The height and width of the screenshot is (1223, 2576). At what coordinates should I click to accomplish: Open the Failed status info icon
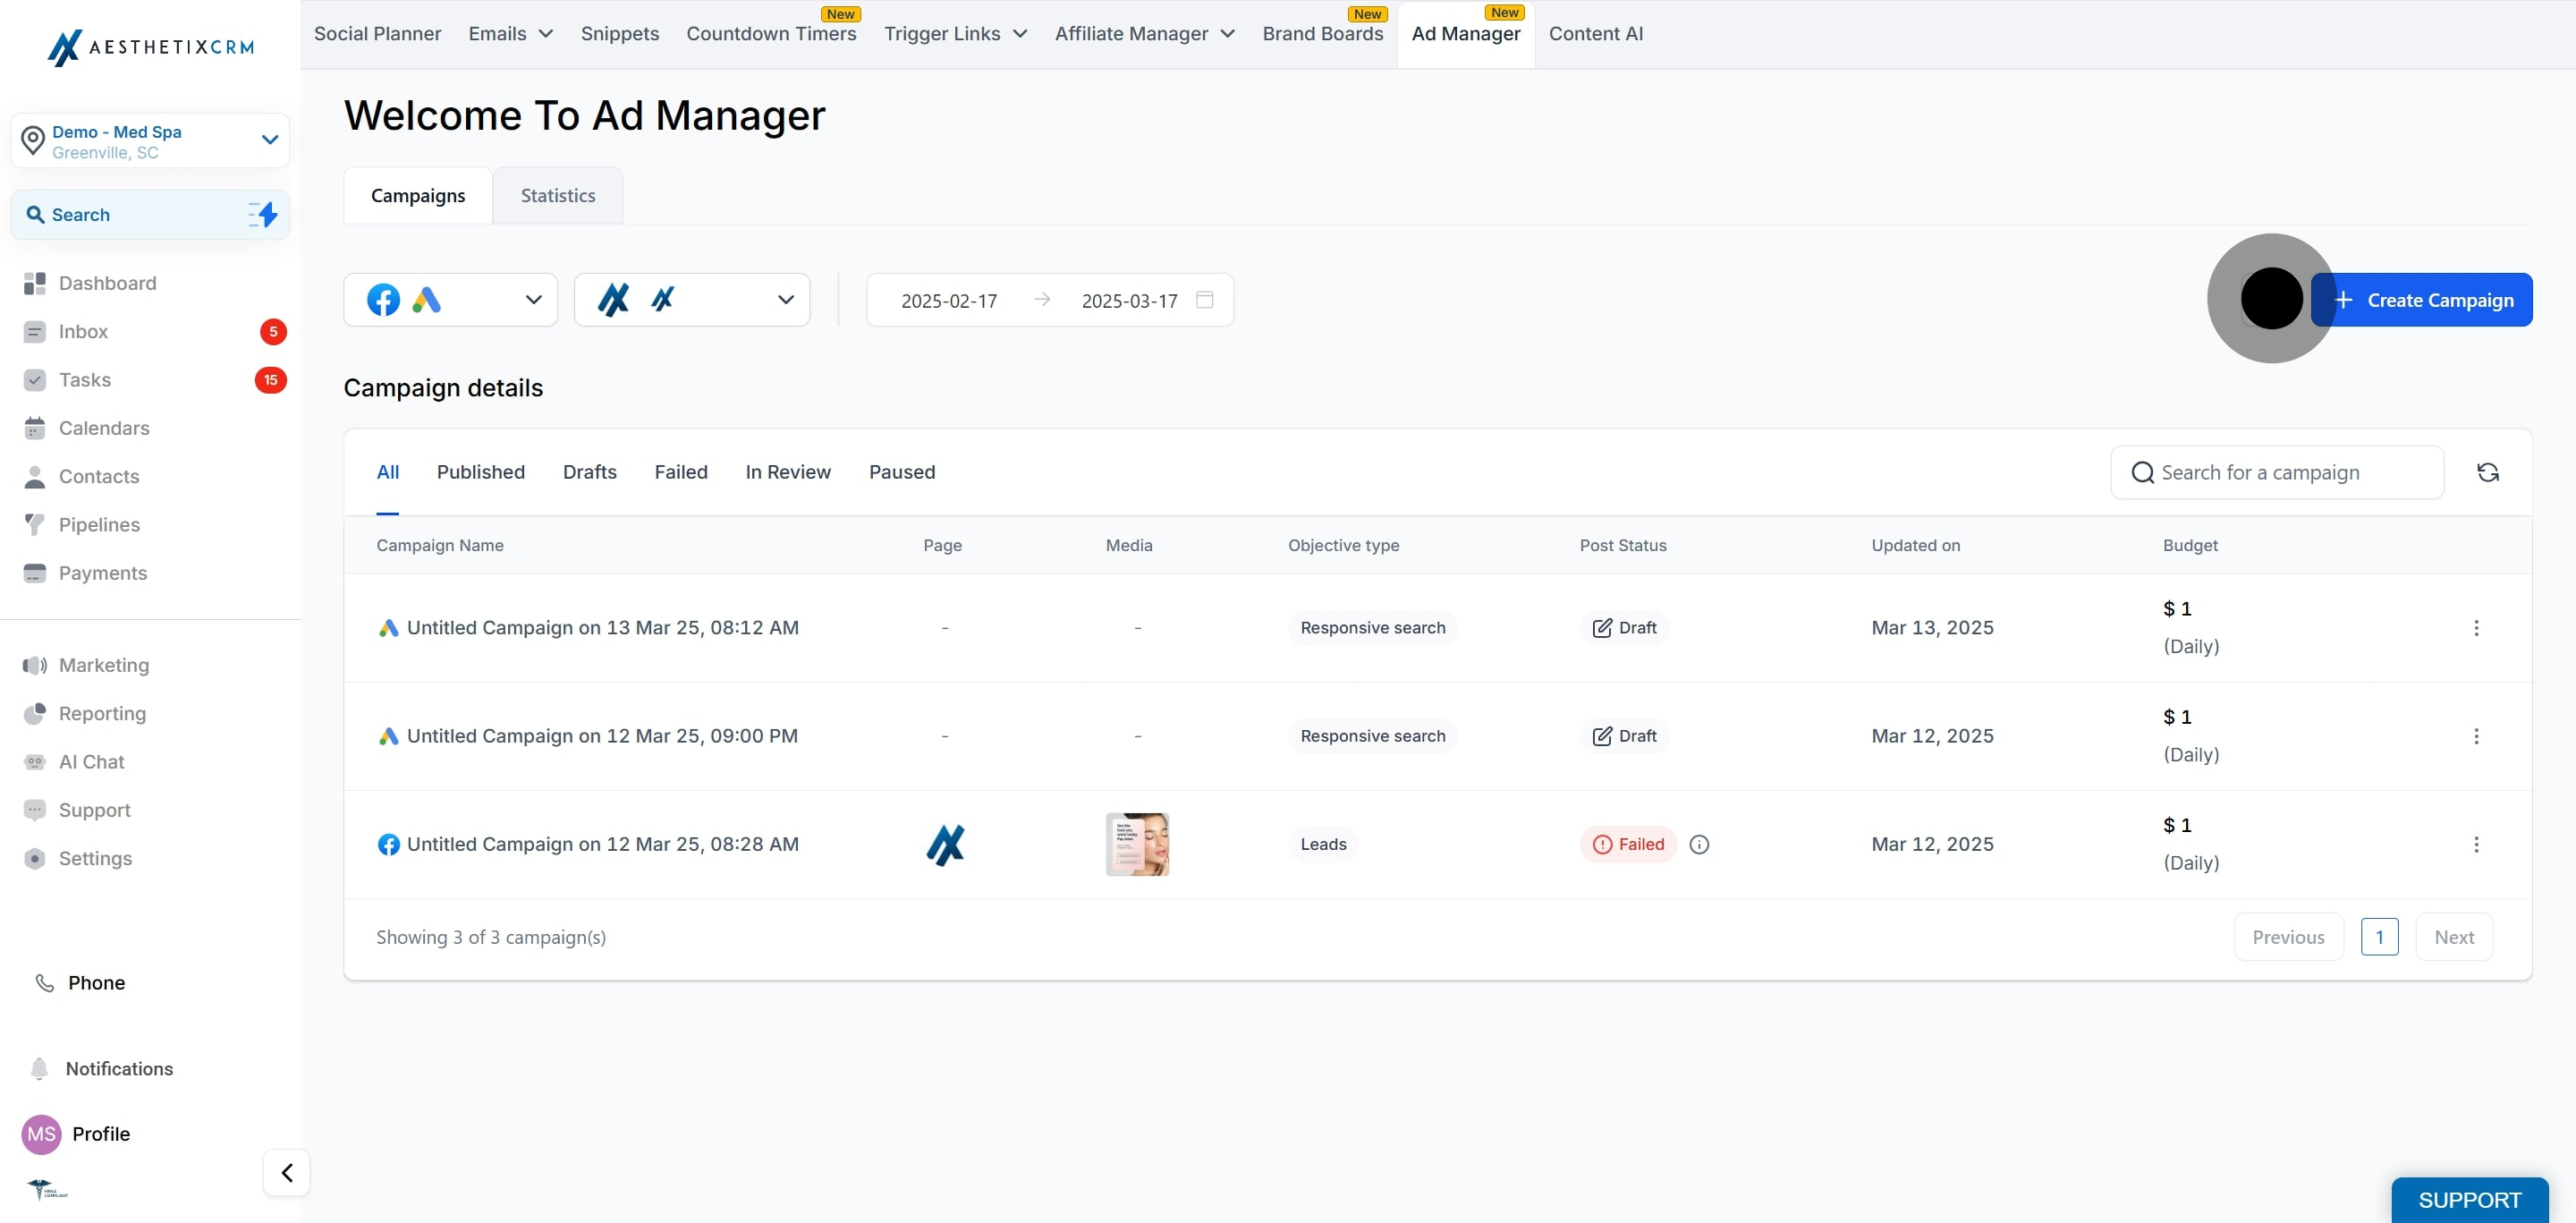point(1699,844)
